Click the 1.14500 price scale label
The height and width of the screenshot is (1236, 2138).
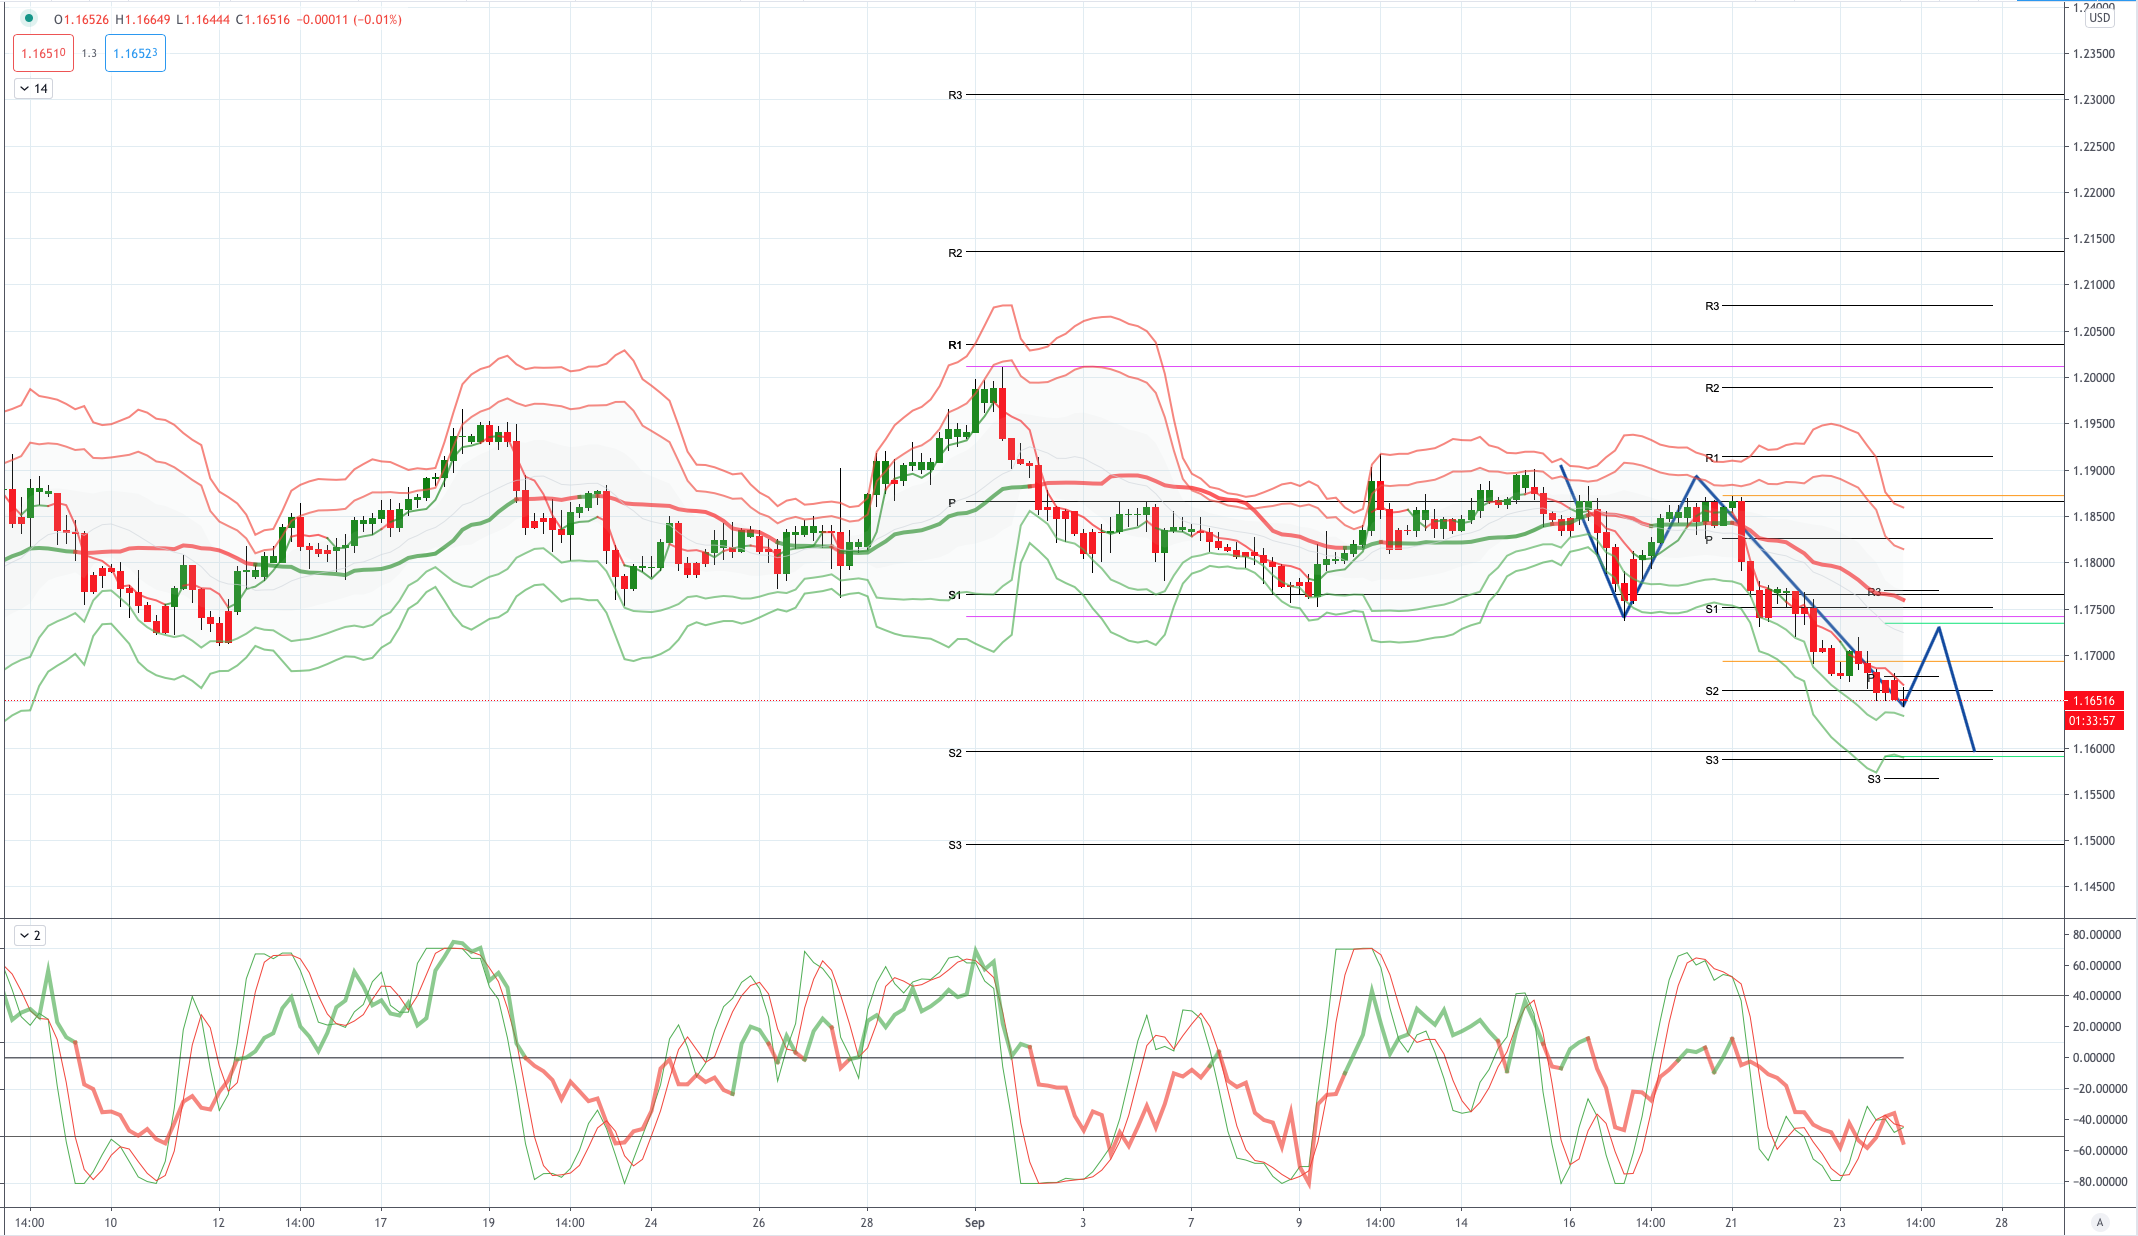coord(2094,887)
